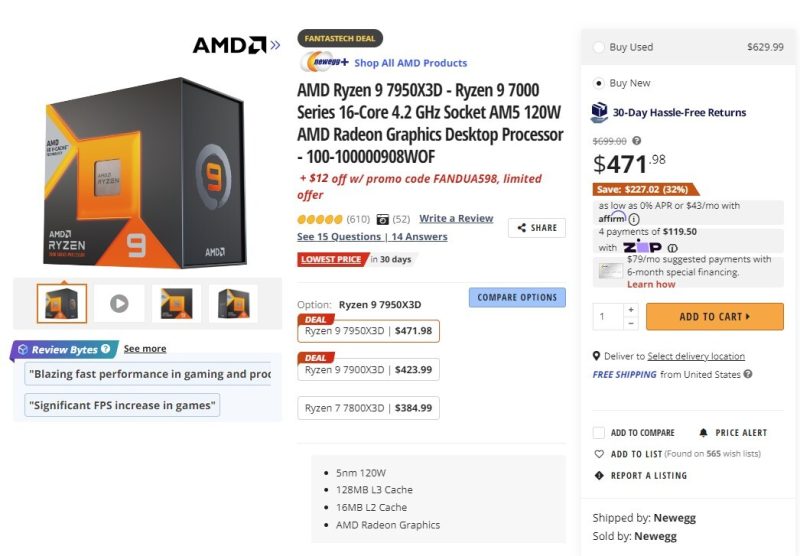Image resolution: width=800 pixels, height=556 pixels.
Task: Increase quantity with the plus stepper
Action: [631, 310]
